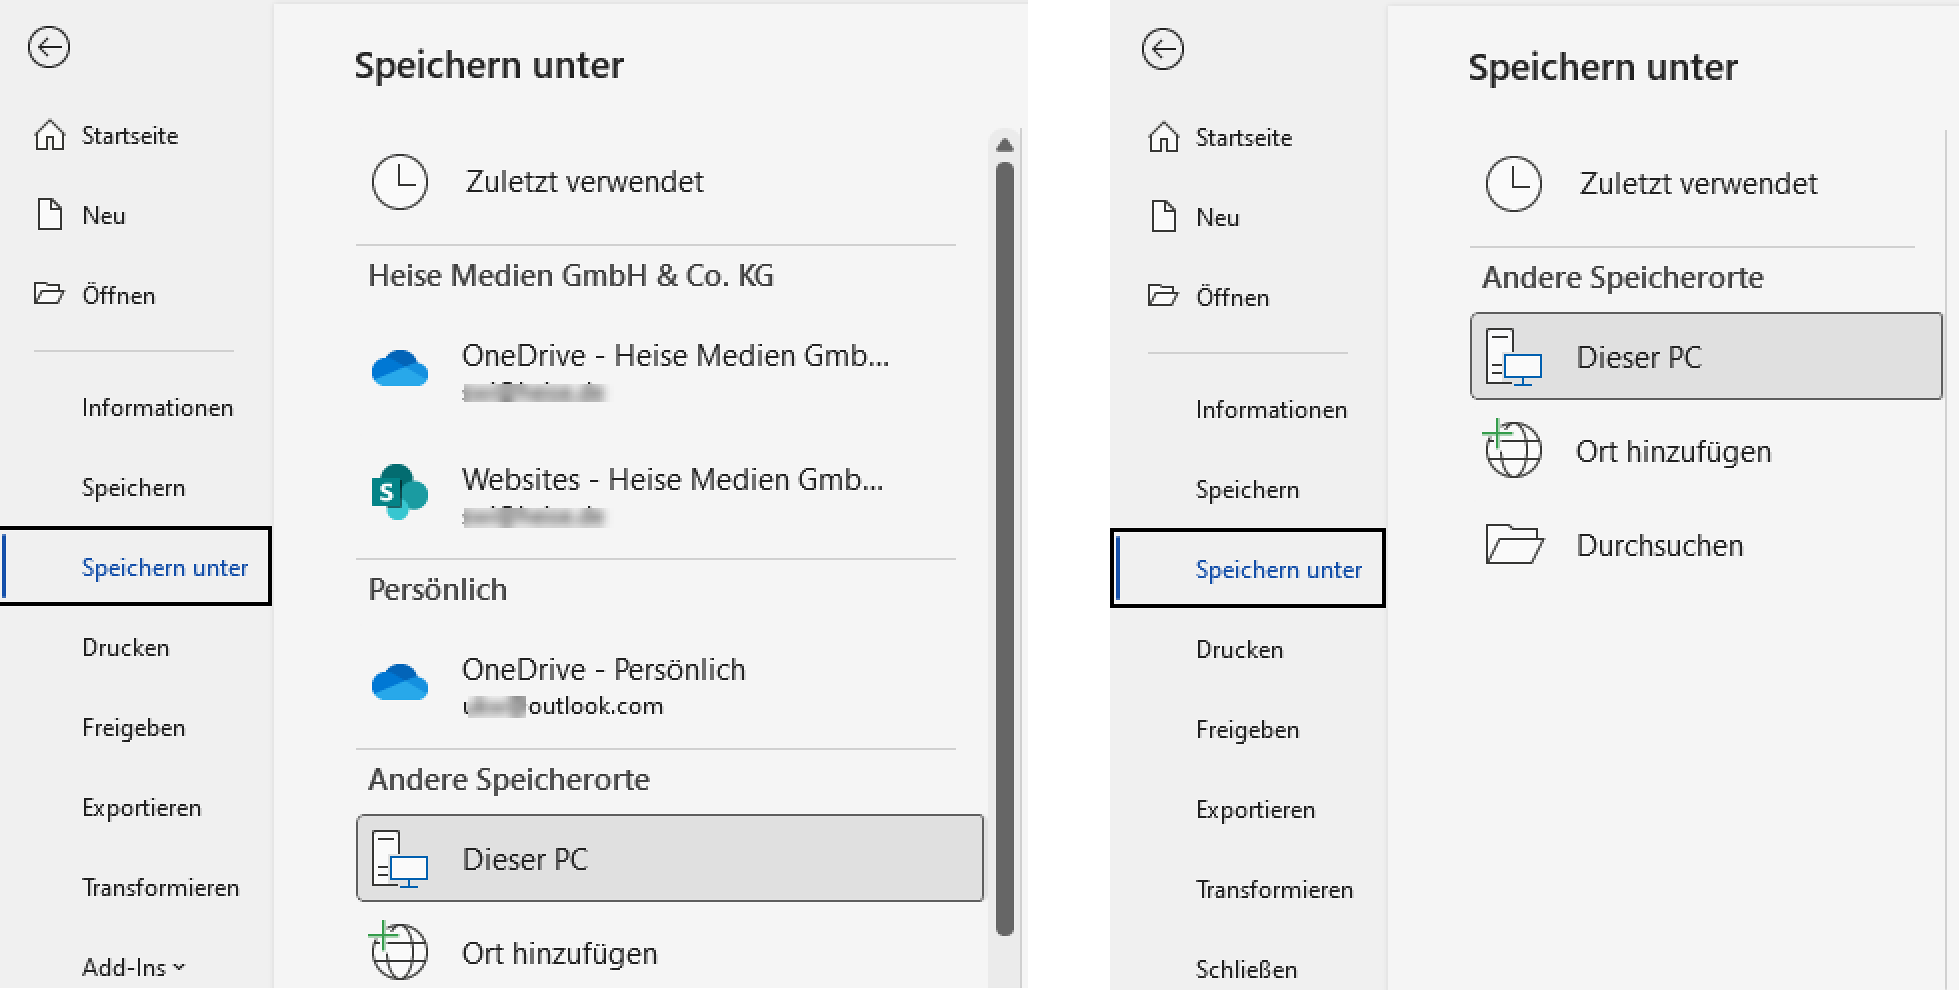1959x990 pixels.
Task: Expand the Add-Ins menu
Action: (133, 967)
